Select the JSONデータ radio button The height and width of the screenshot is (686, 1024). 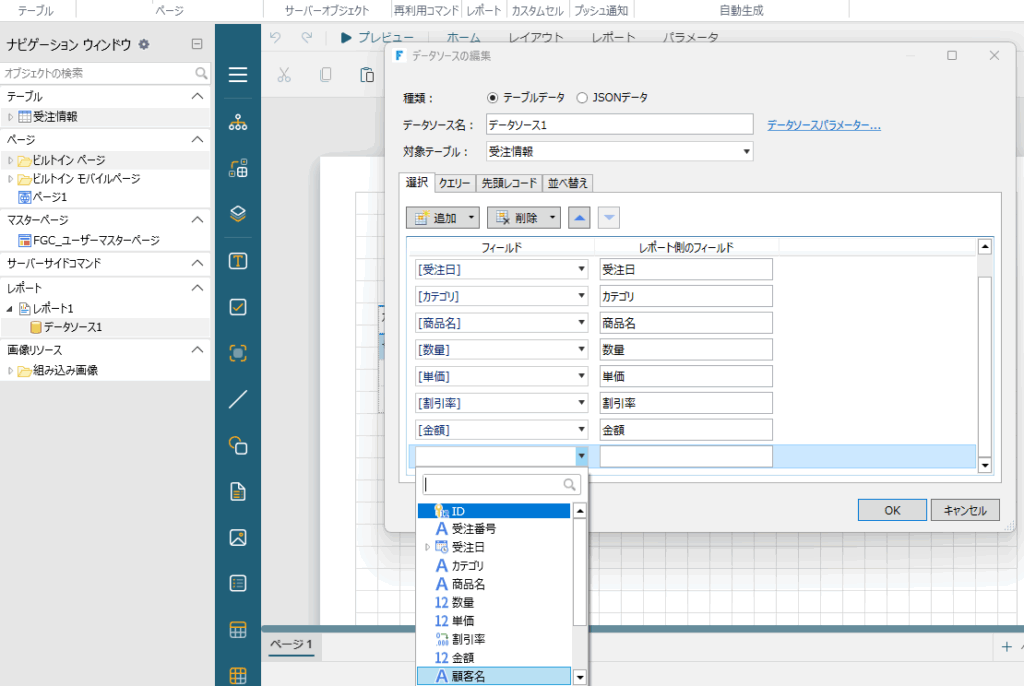pos(582,98)
